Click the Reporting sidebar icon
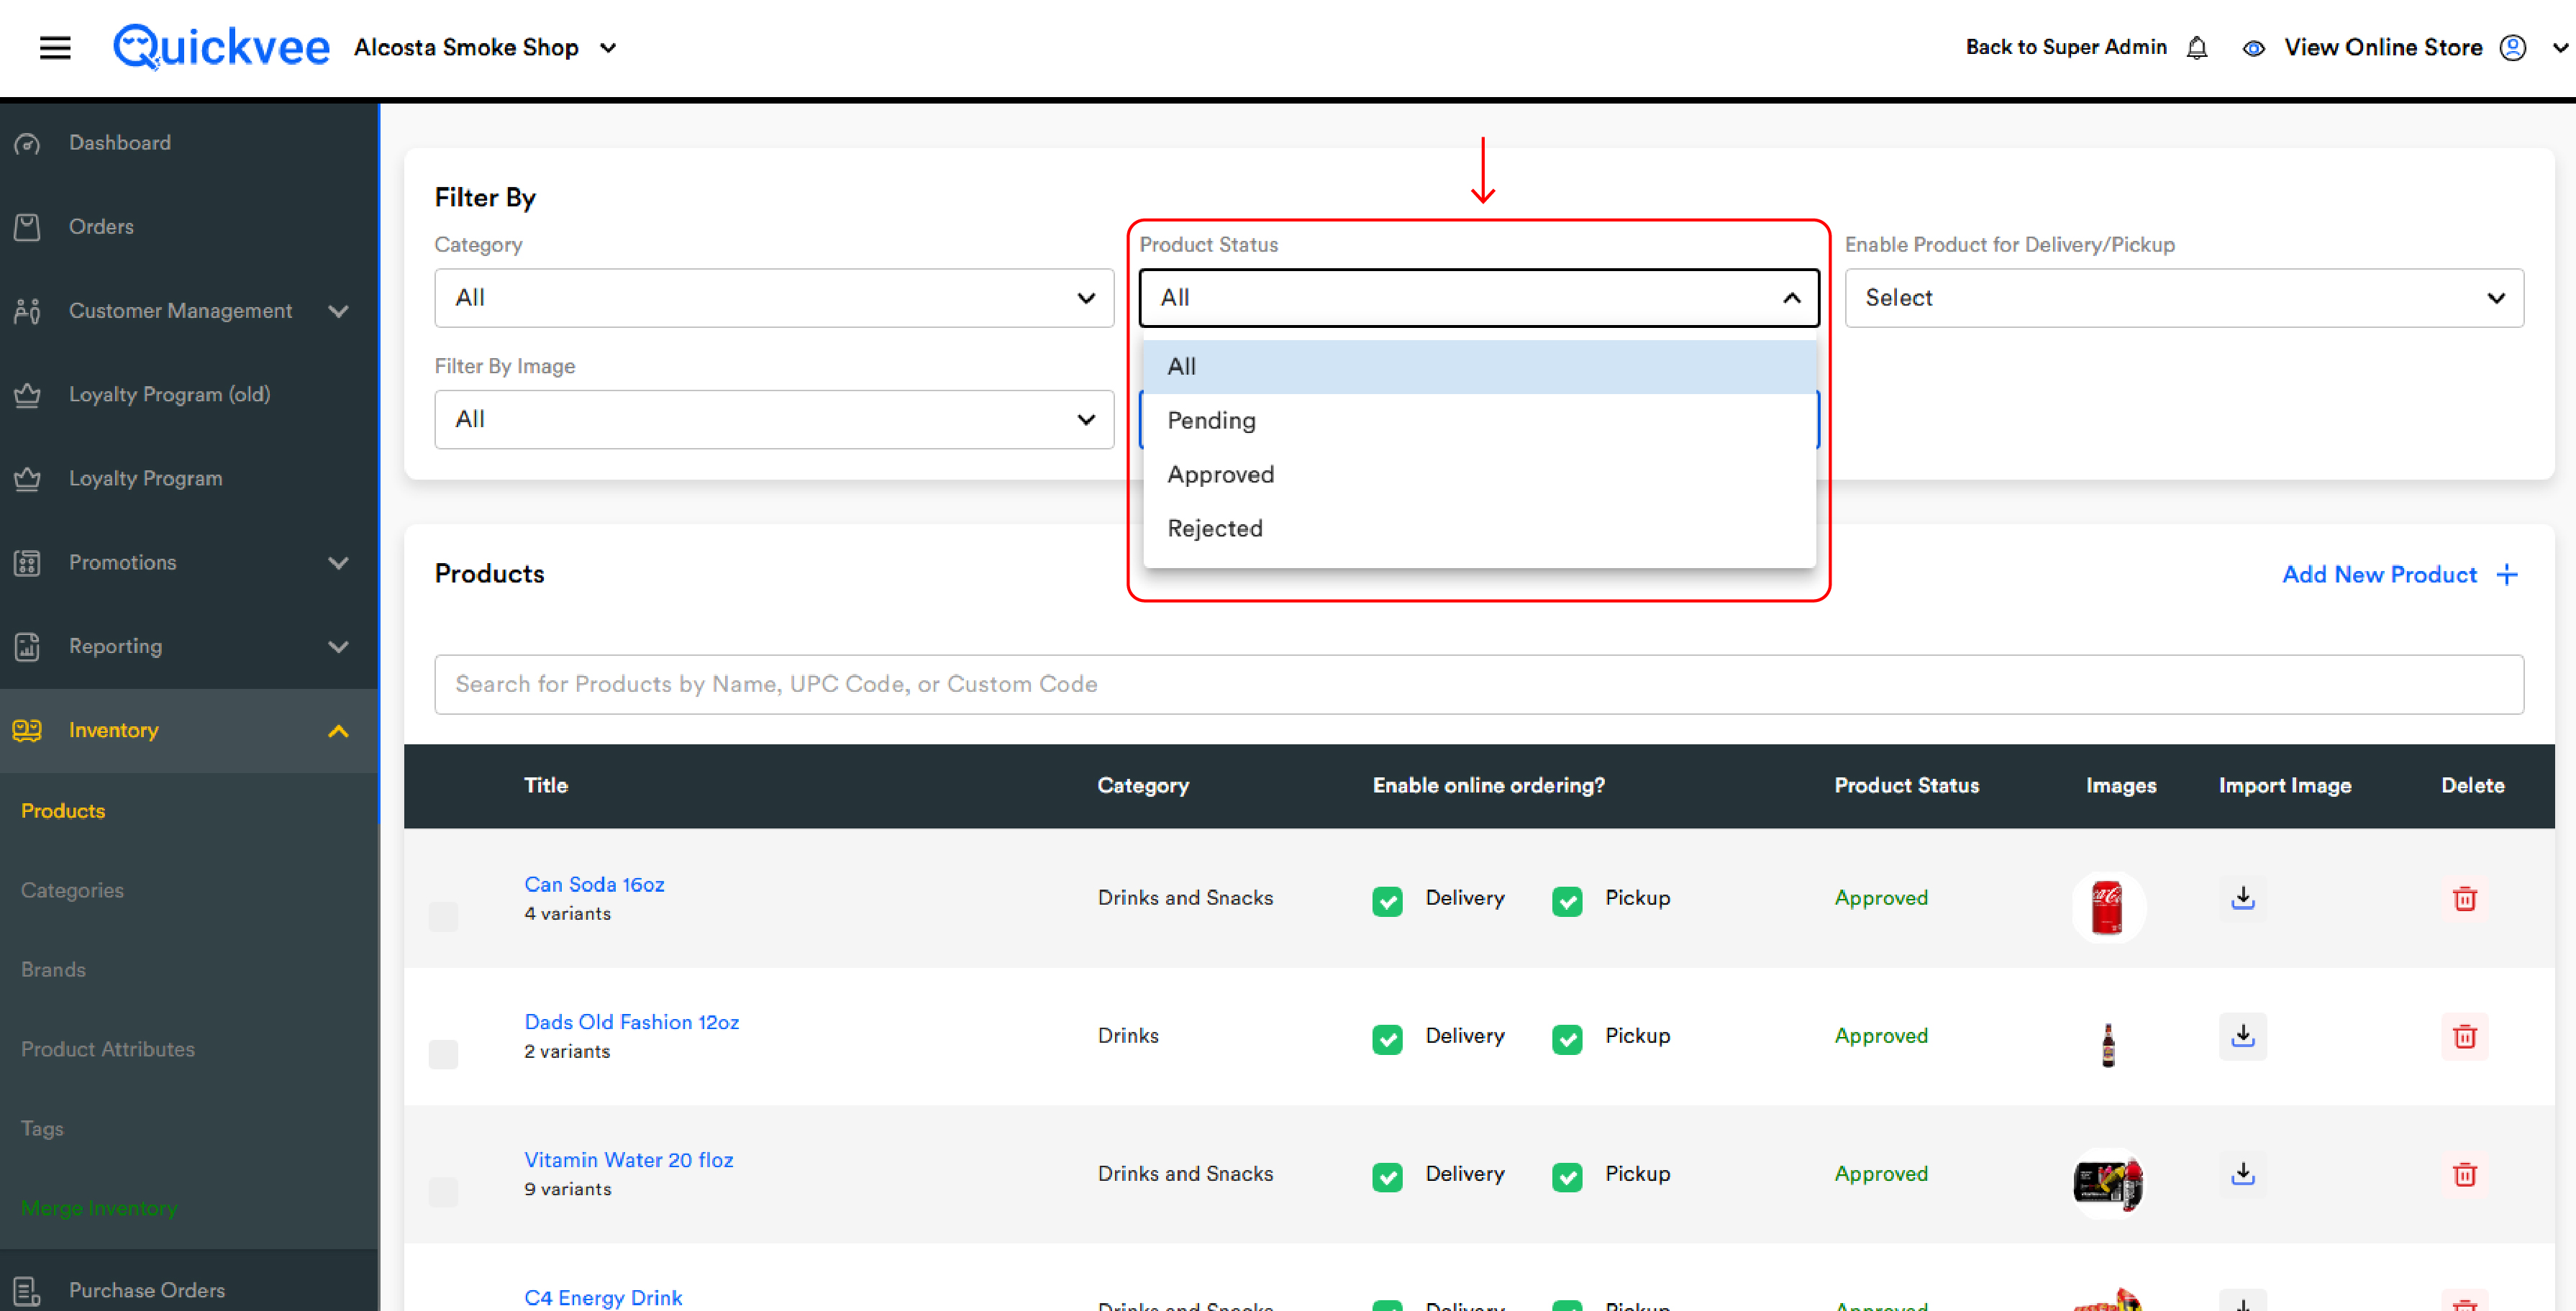Image resolution: width=2576 pixels, height=1311 pixels. 27,647
